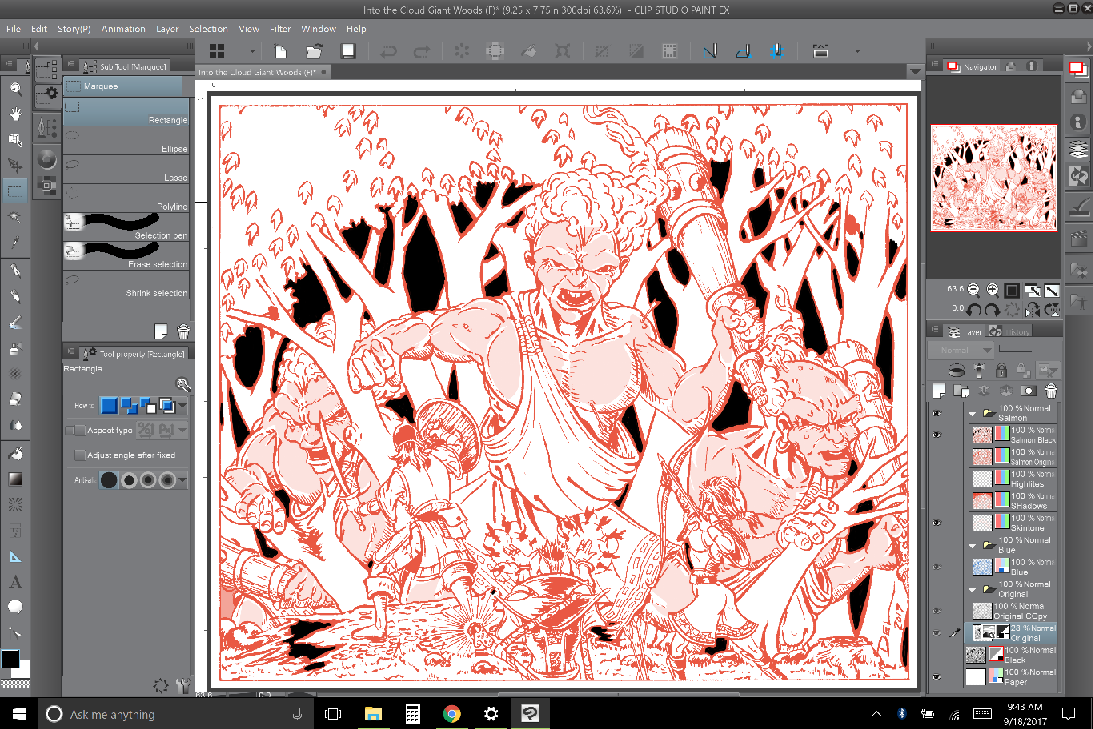The image size is (1093, 729).
Task: Hide the Salmon folder with eye icon
Action: click(x=938, y=413)
